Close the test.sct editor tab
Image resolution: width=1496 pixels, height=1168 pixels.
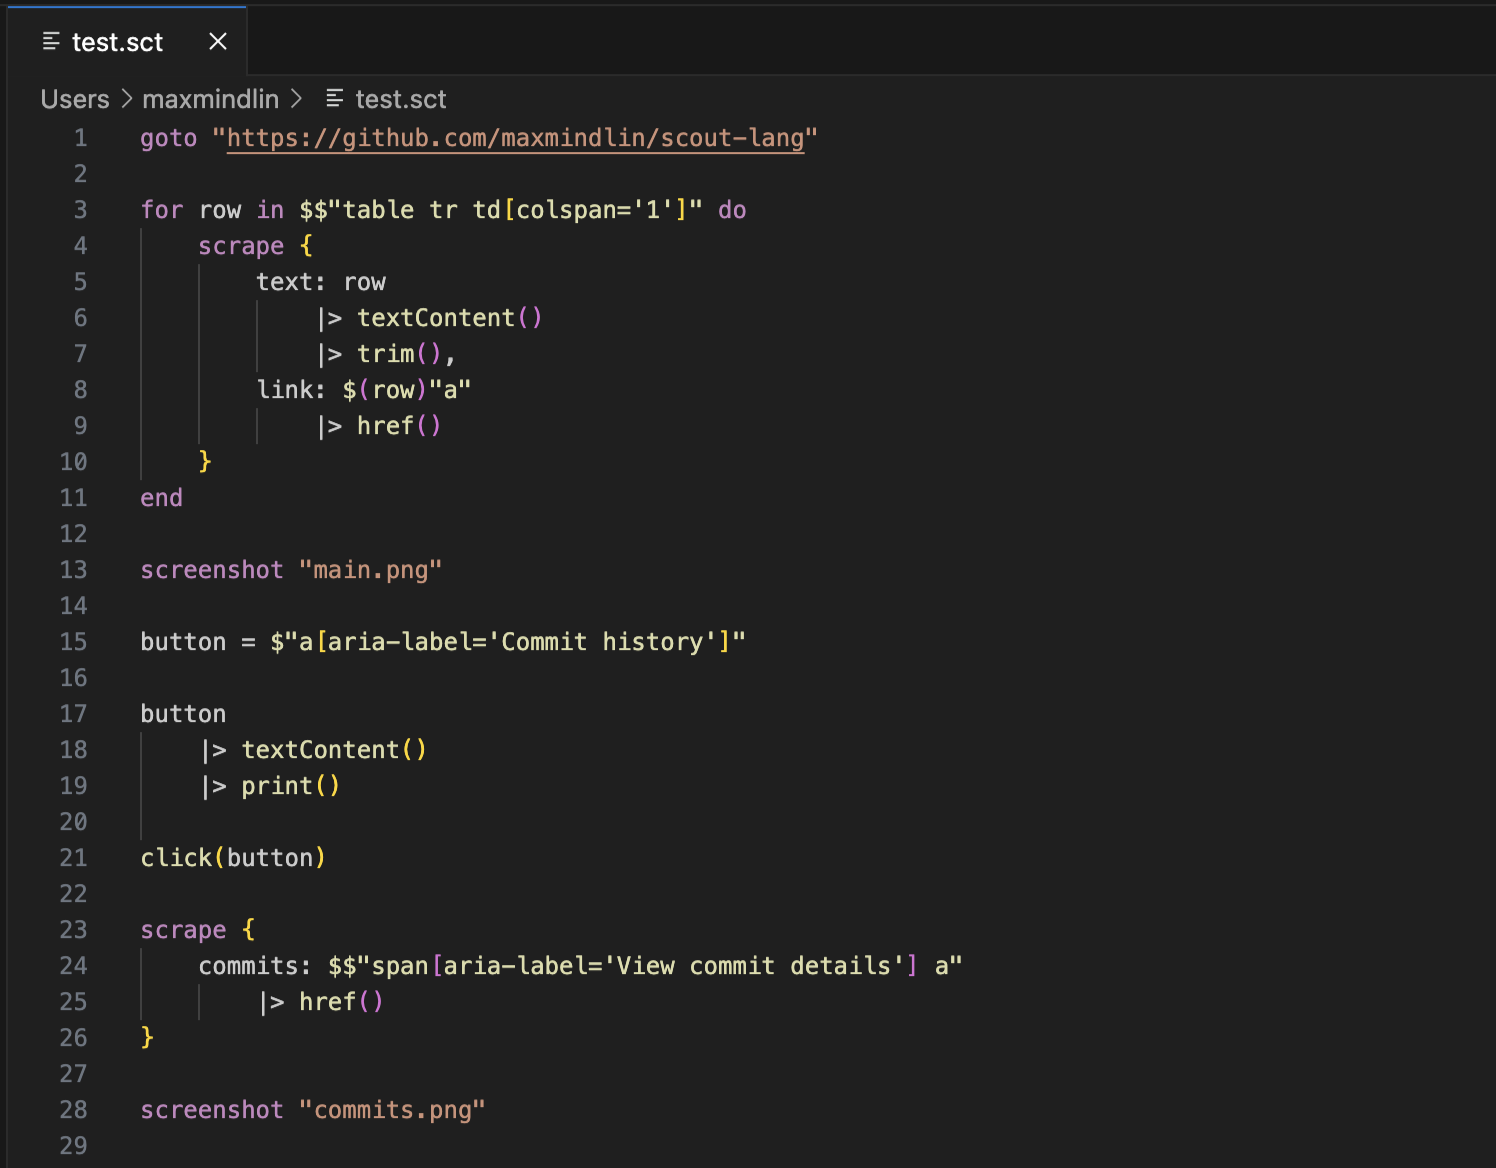218,42
